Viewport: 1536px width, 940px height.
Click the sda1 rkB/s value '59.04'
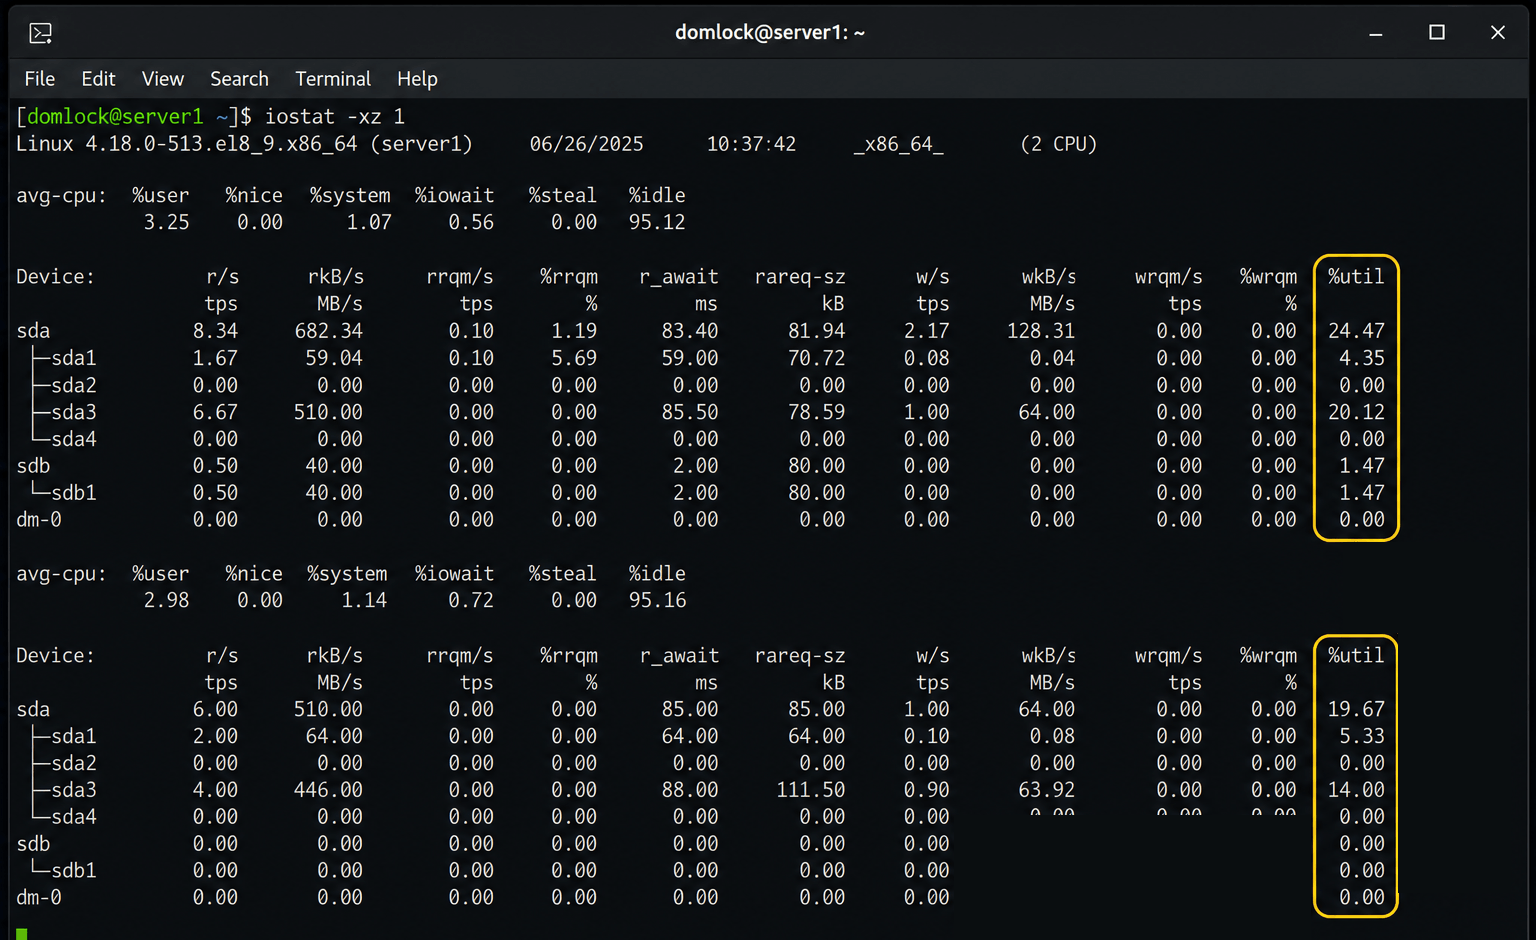pos(334,358)
